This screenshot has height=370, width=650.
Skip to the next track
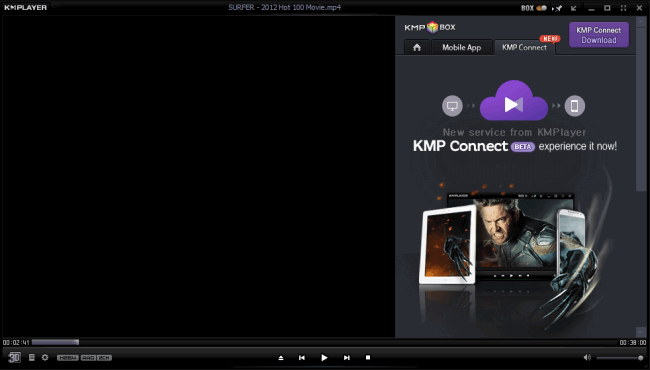(347, 358)
